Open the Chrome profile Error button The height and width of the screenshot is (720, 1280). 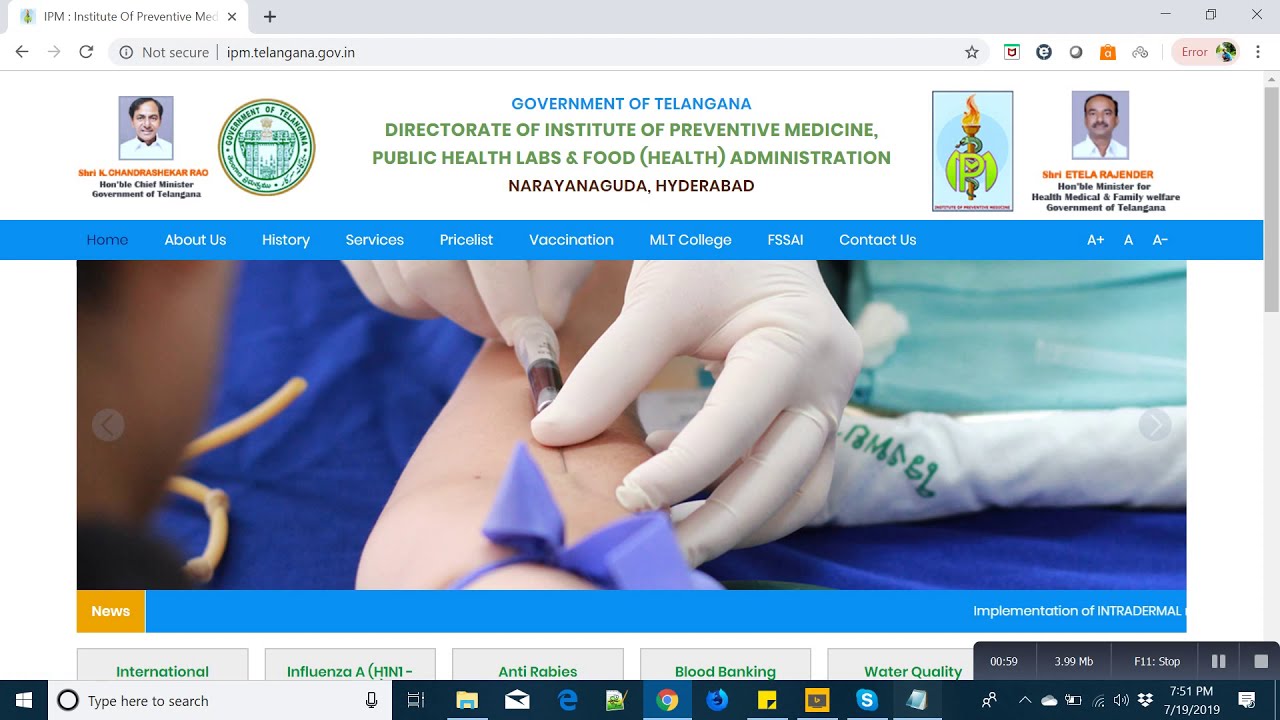pyautogui.click(x=1205, y=52)
